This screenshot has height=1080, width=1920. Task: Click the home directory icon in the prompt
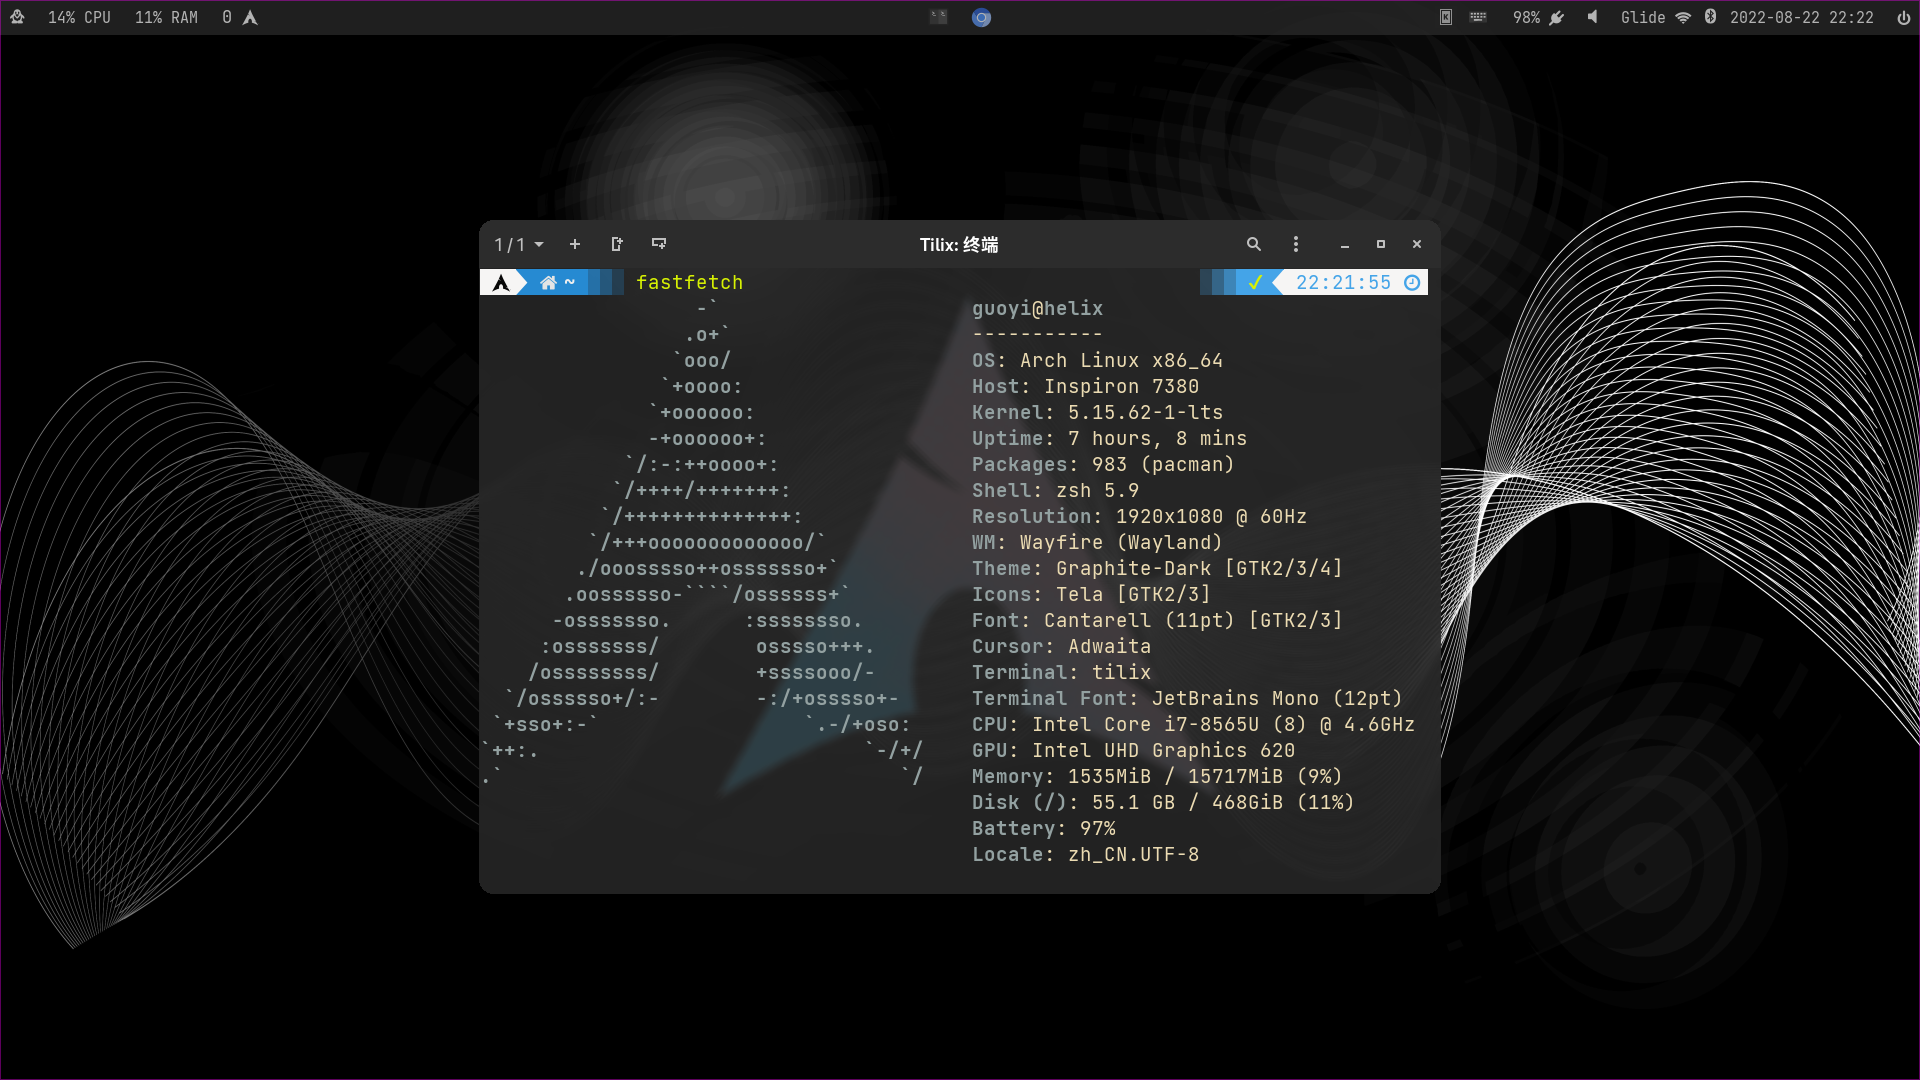coord(548,283)
